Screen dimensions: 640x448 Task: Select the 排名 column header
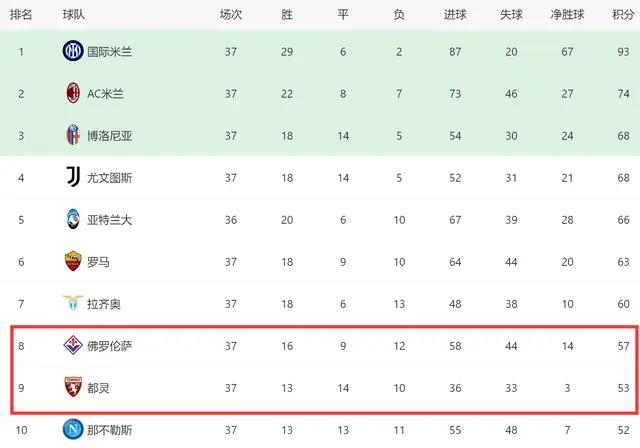coord(21,15)
